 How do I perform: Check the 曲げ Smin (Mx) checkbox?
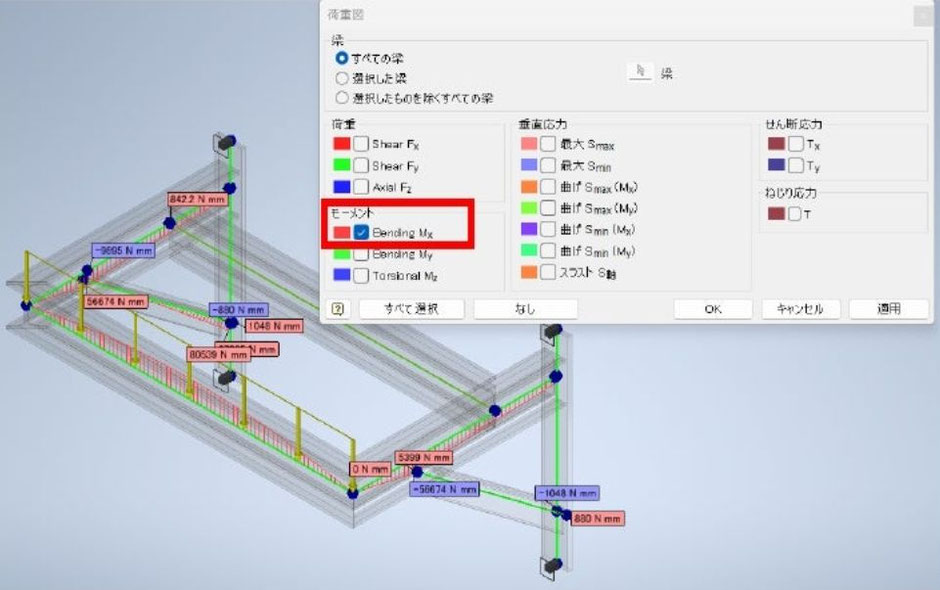548,229
